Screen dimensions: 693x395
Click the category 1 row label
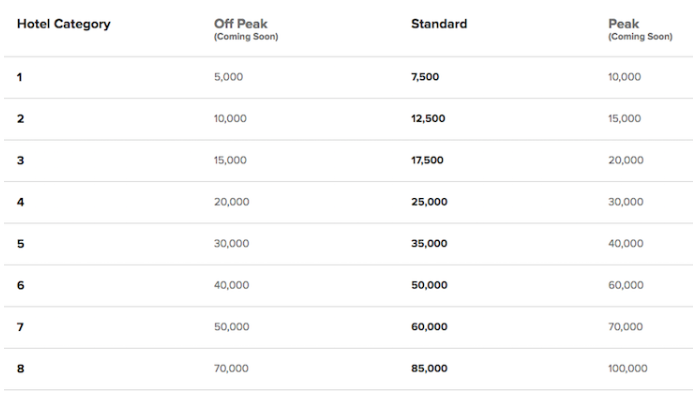pyautogui.click(x=19, y=77)
